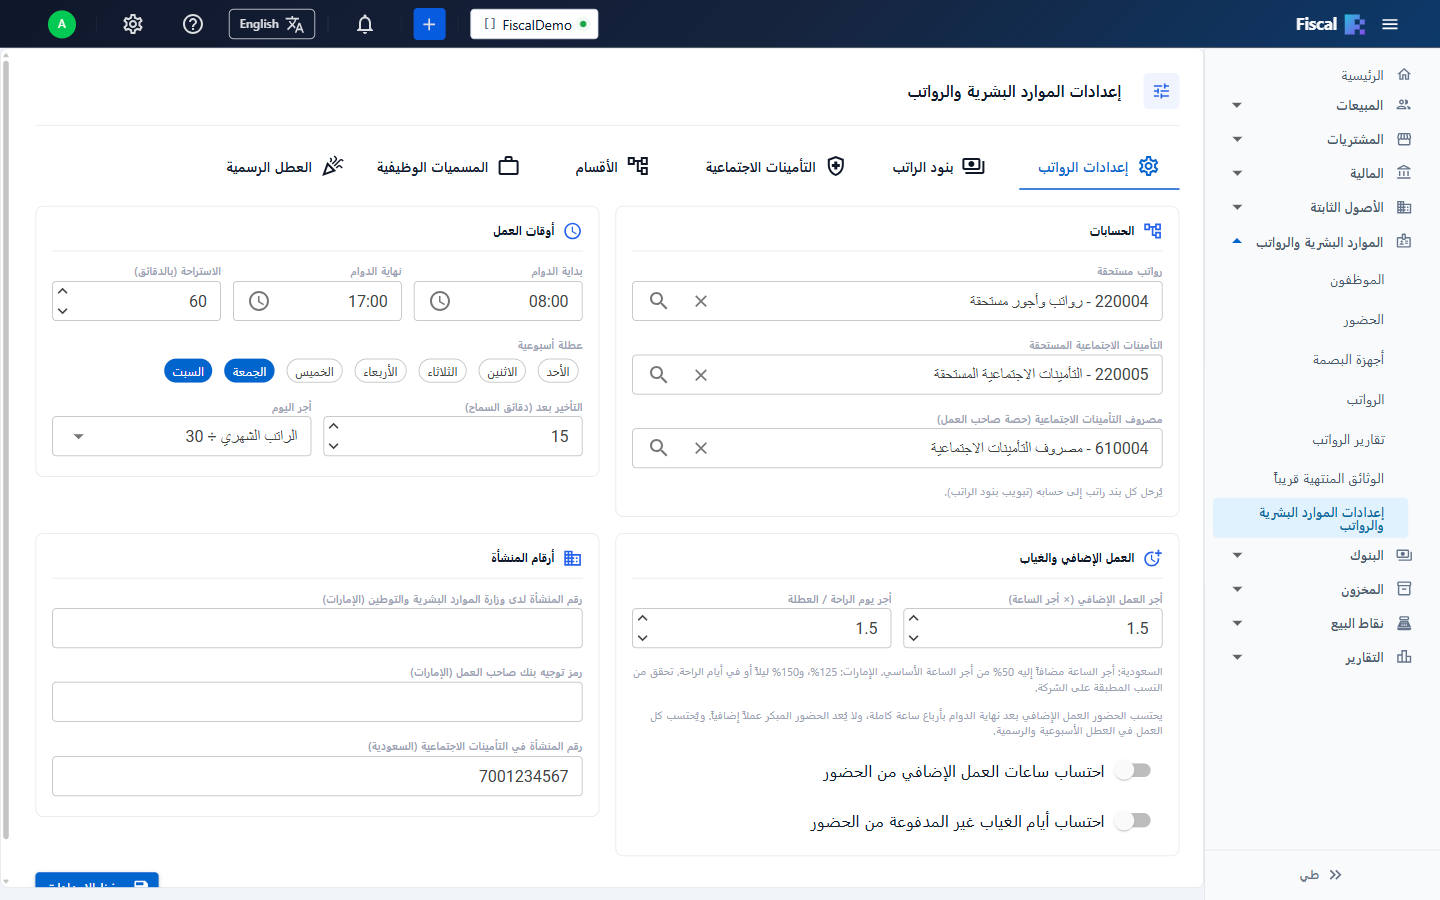Expand الأصول الثابتة sidebar section arrow
Viewport: 1440px width, 900px height.
pos(1237,207)
